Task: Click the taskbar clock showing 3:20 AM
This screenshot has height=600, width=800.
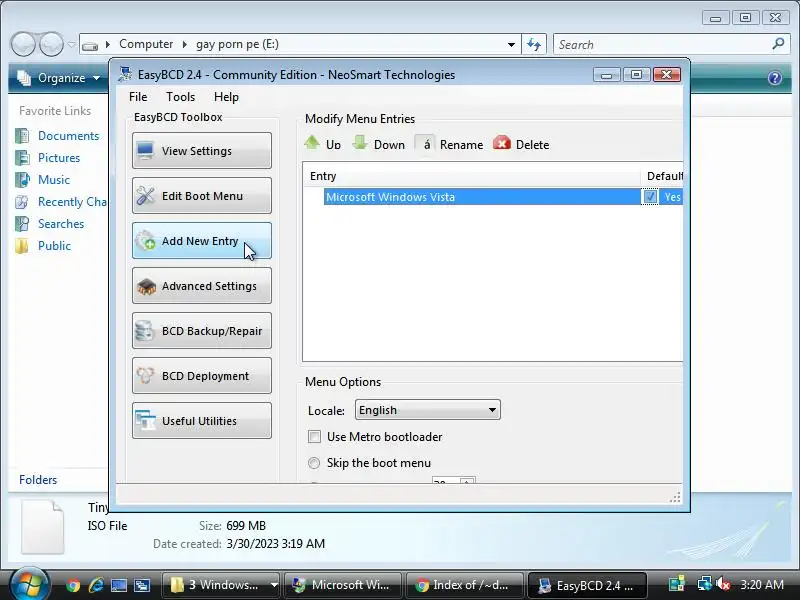Action: (x=762, y=584)
